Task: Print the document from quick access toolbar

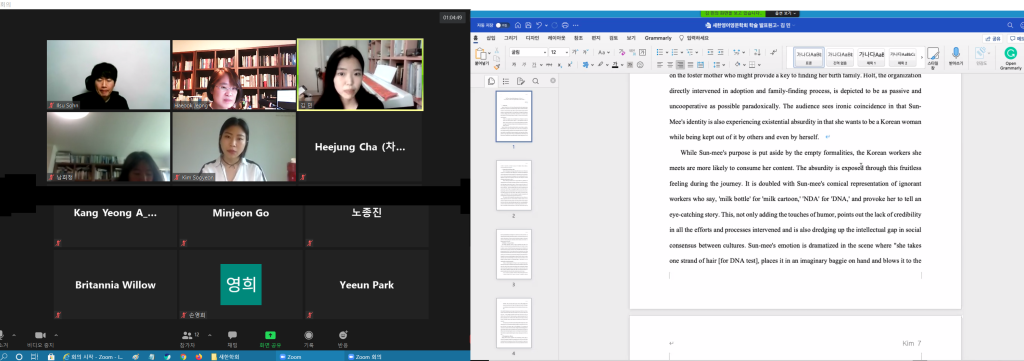Action: click(x=565, y=25)
